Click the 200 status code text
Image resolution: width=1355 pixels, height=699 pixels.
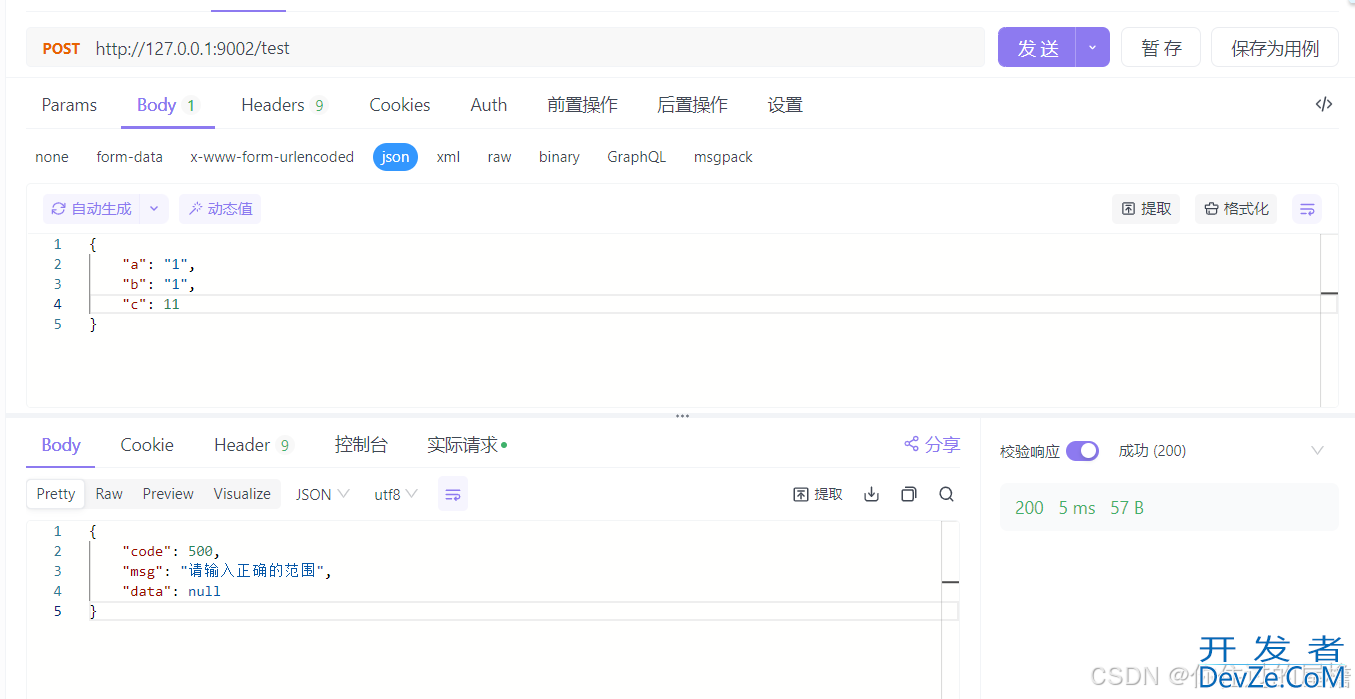pos(1029,508)
